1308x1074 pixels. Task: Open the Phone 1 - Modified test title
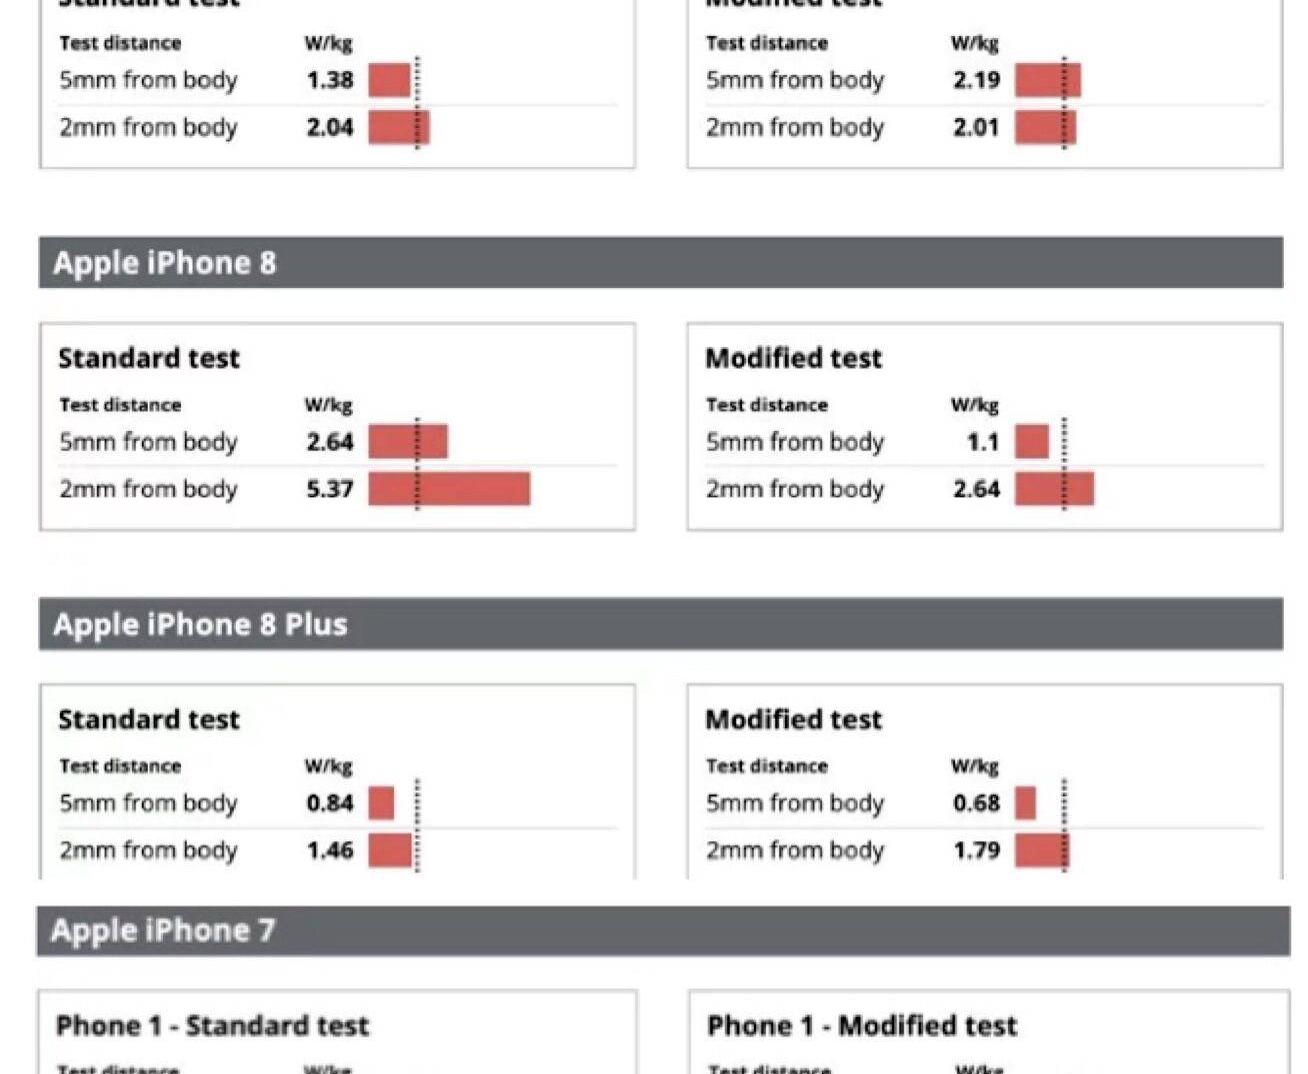(x=861, y=1026)
